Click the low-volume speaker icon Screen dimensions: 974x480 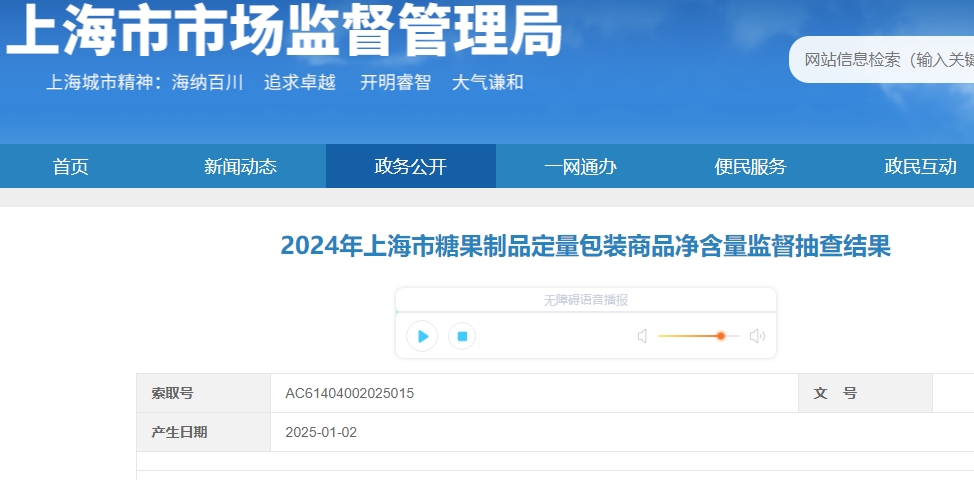click(642, 336)
